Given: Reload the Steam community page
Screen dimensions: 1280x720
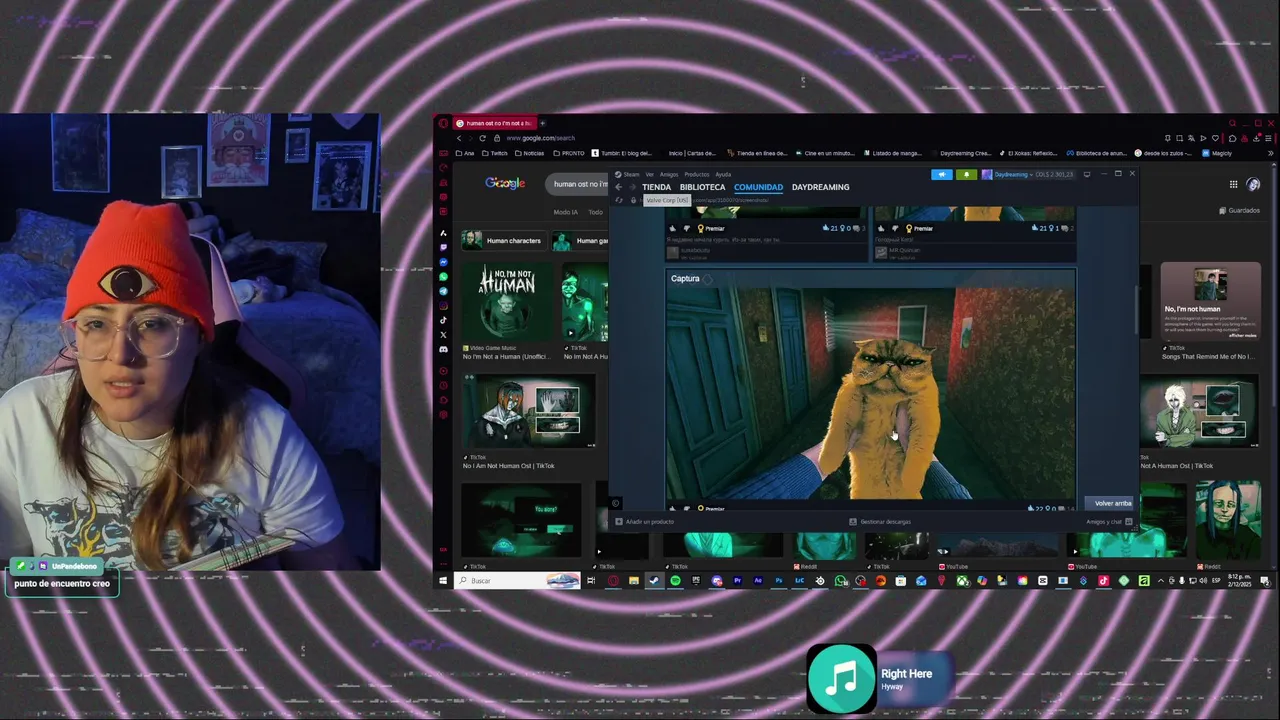Looking at the screenshot, I should pos(618,200).
